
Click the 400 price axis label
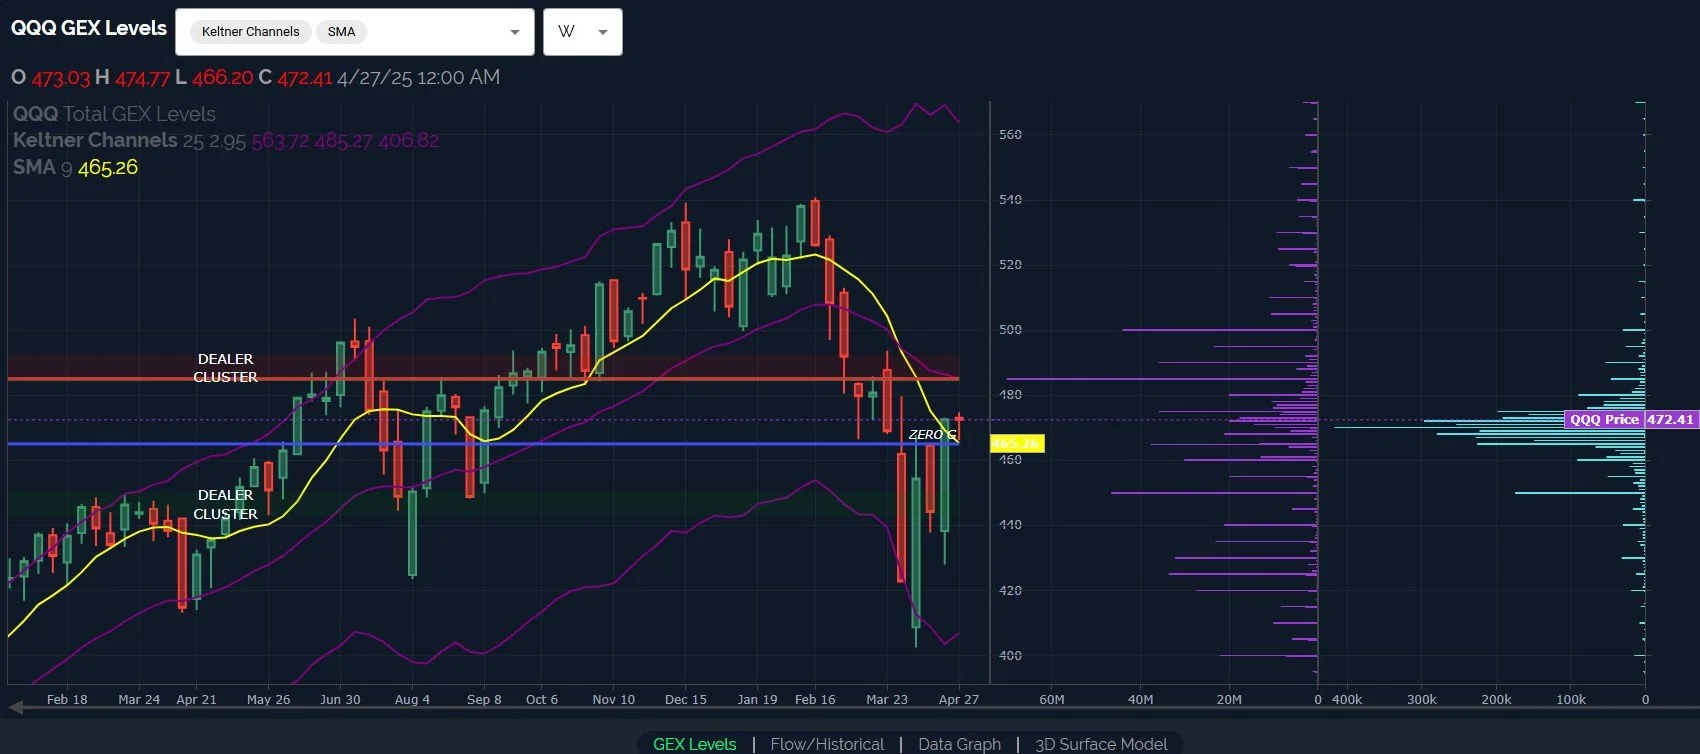[x=1010, y=655]
